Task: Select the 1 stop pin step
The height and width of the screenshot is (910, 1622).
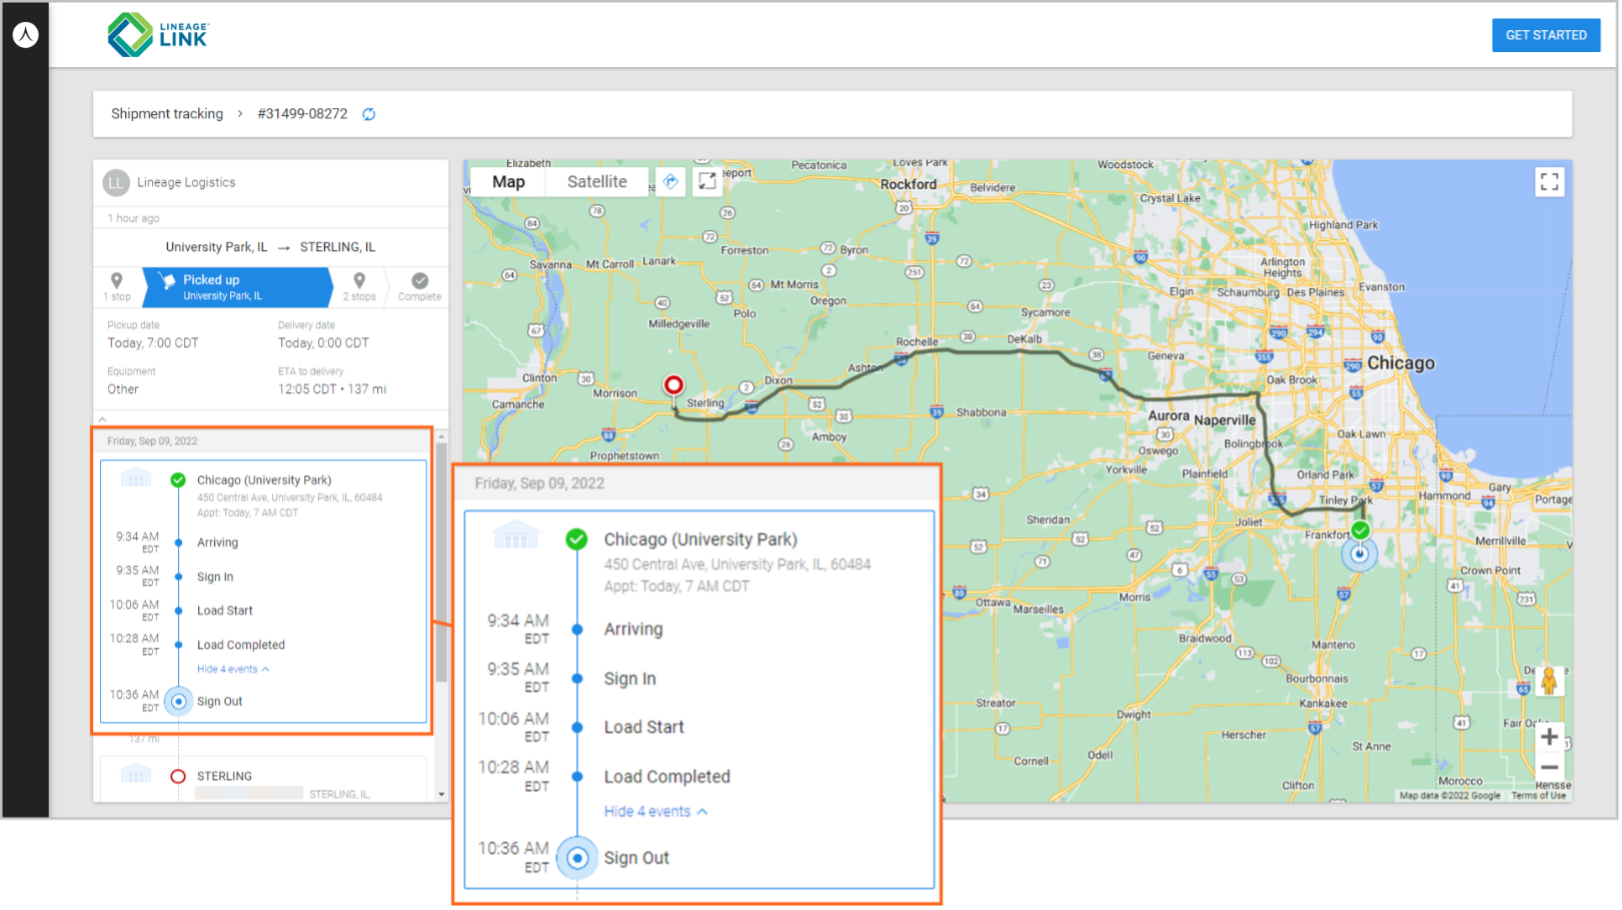Action: click(x=117, y=287)
